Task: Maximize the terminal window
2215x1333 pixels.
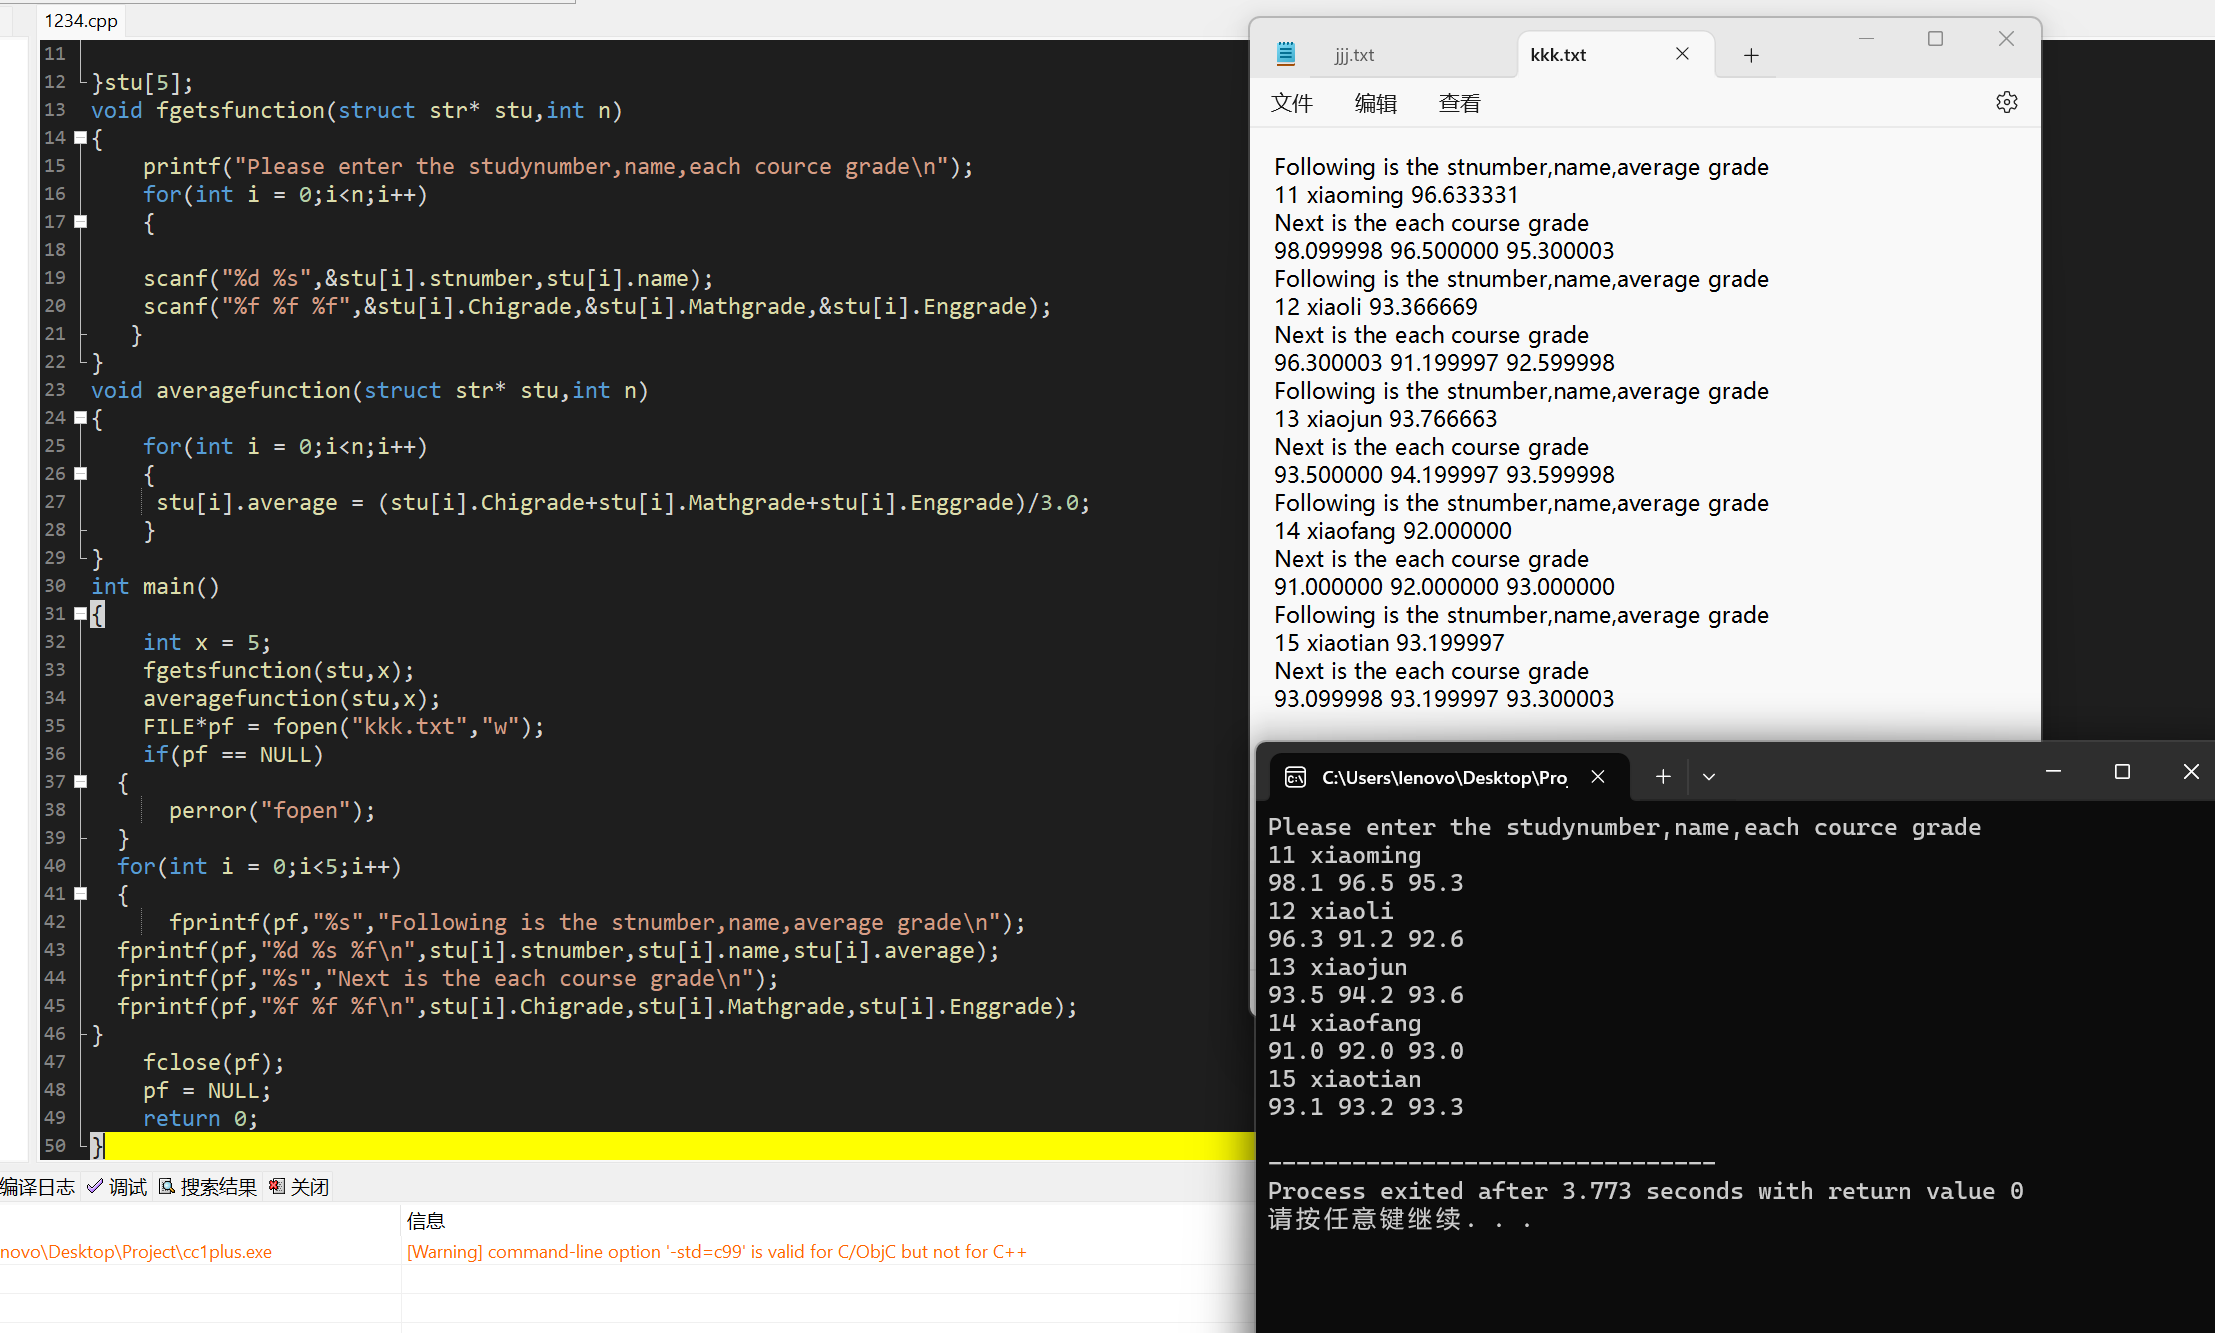Action: click(2122, 772)
